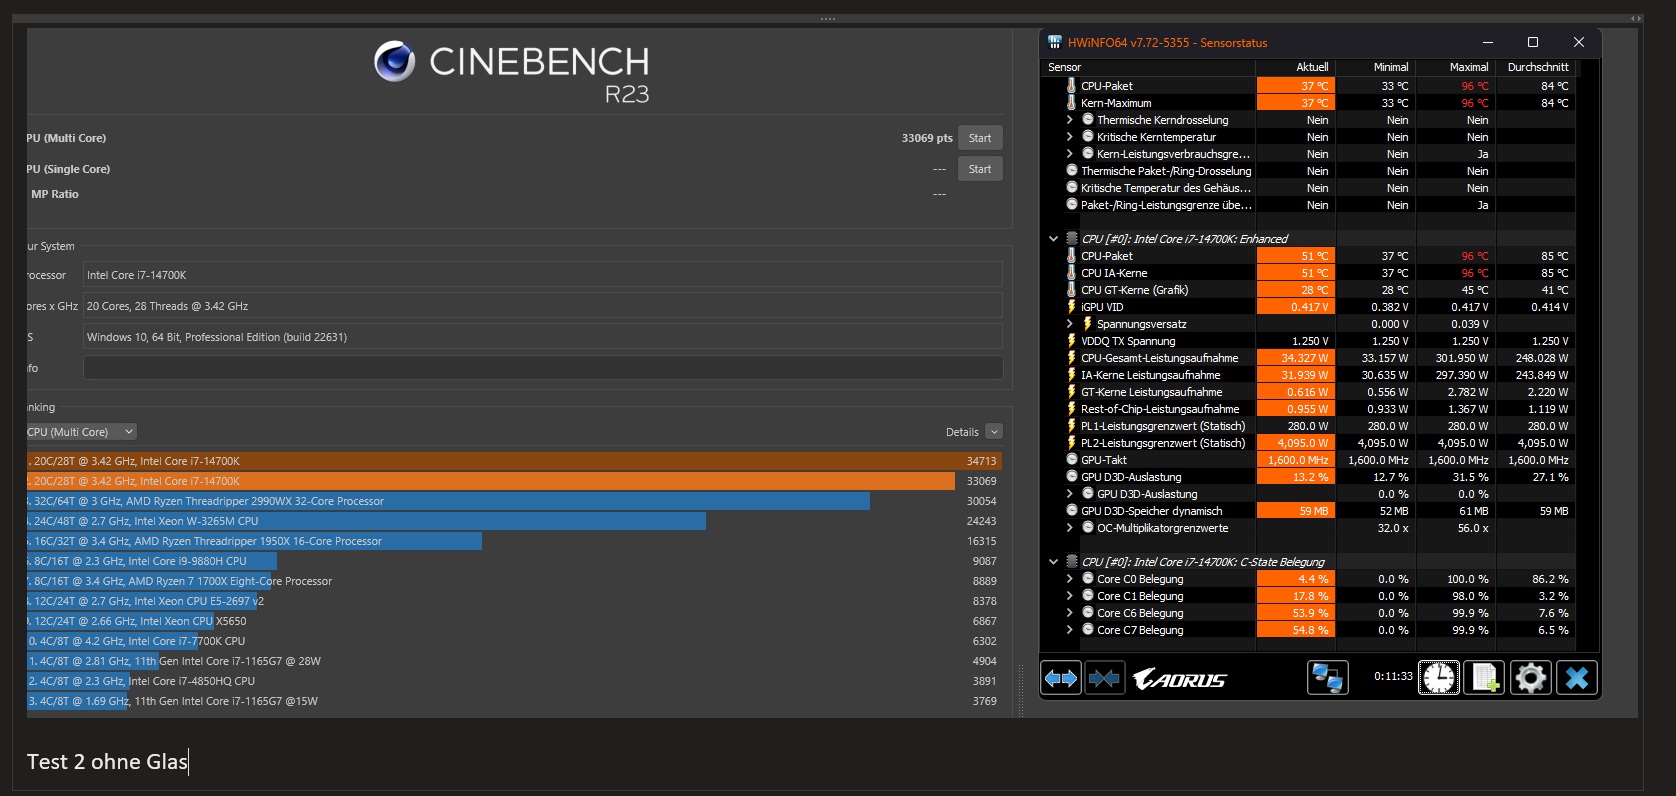Screen dimensions: 1676x796
Task: Click lightning icon beside GT-Kerne Leistungsaufnahme
Action: (1071, 392)
